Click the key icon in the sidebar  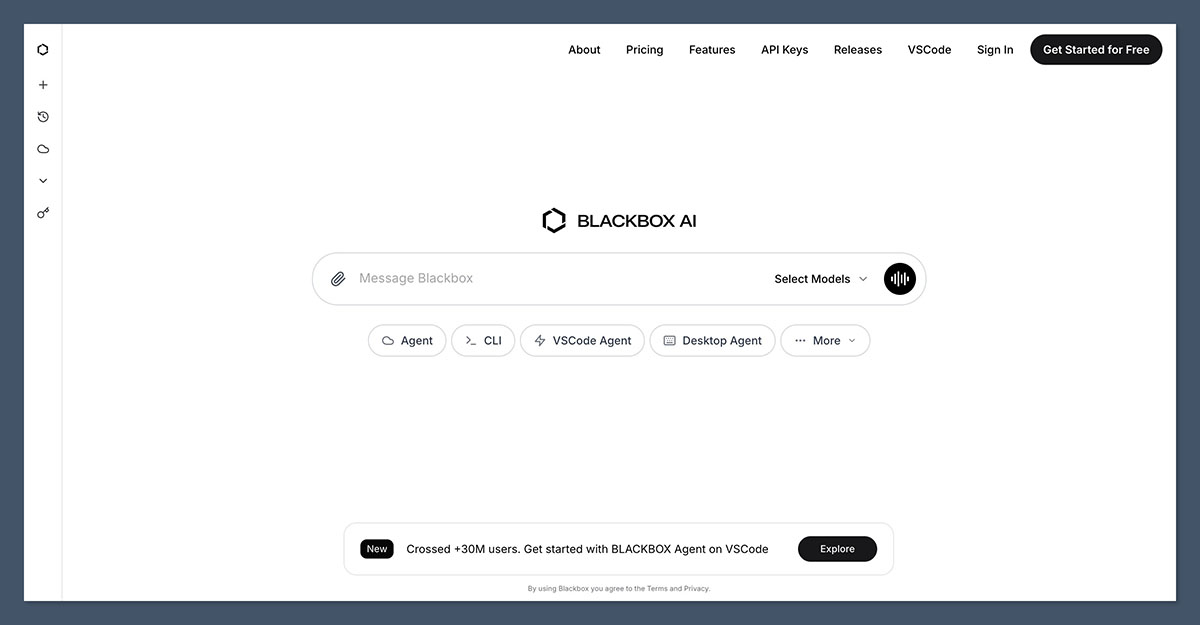43,212
